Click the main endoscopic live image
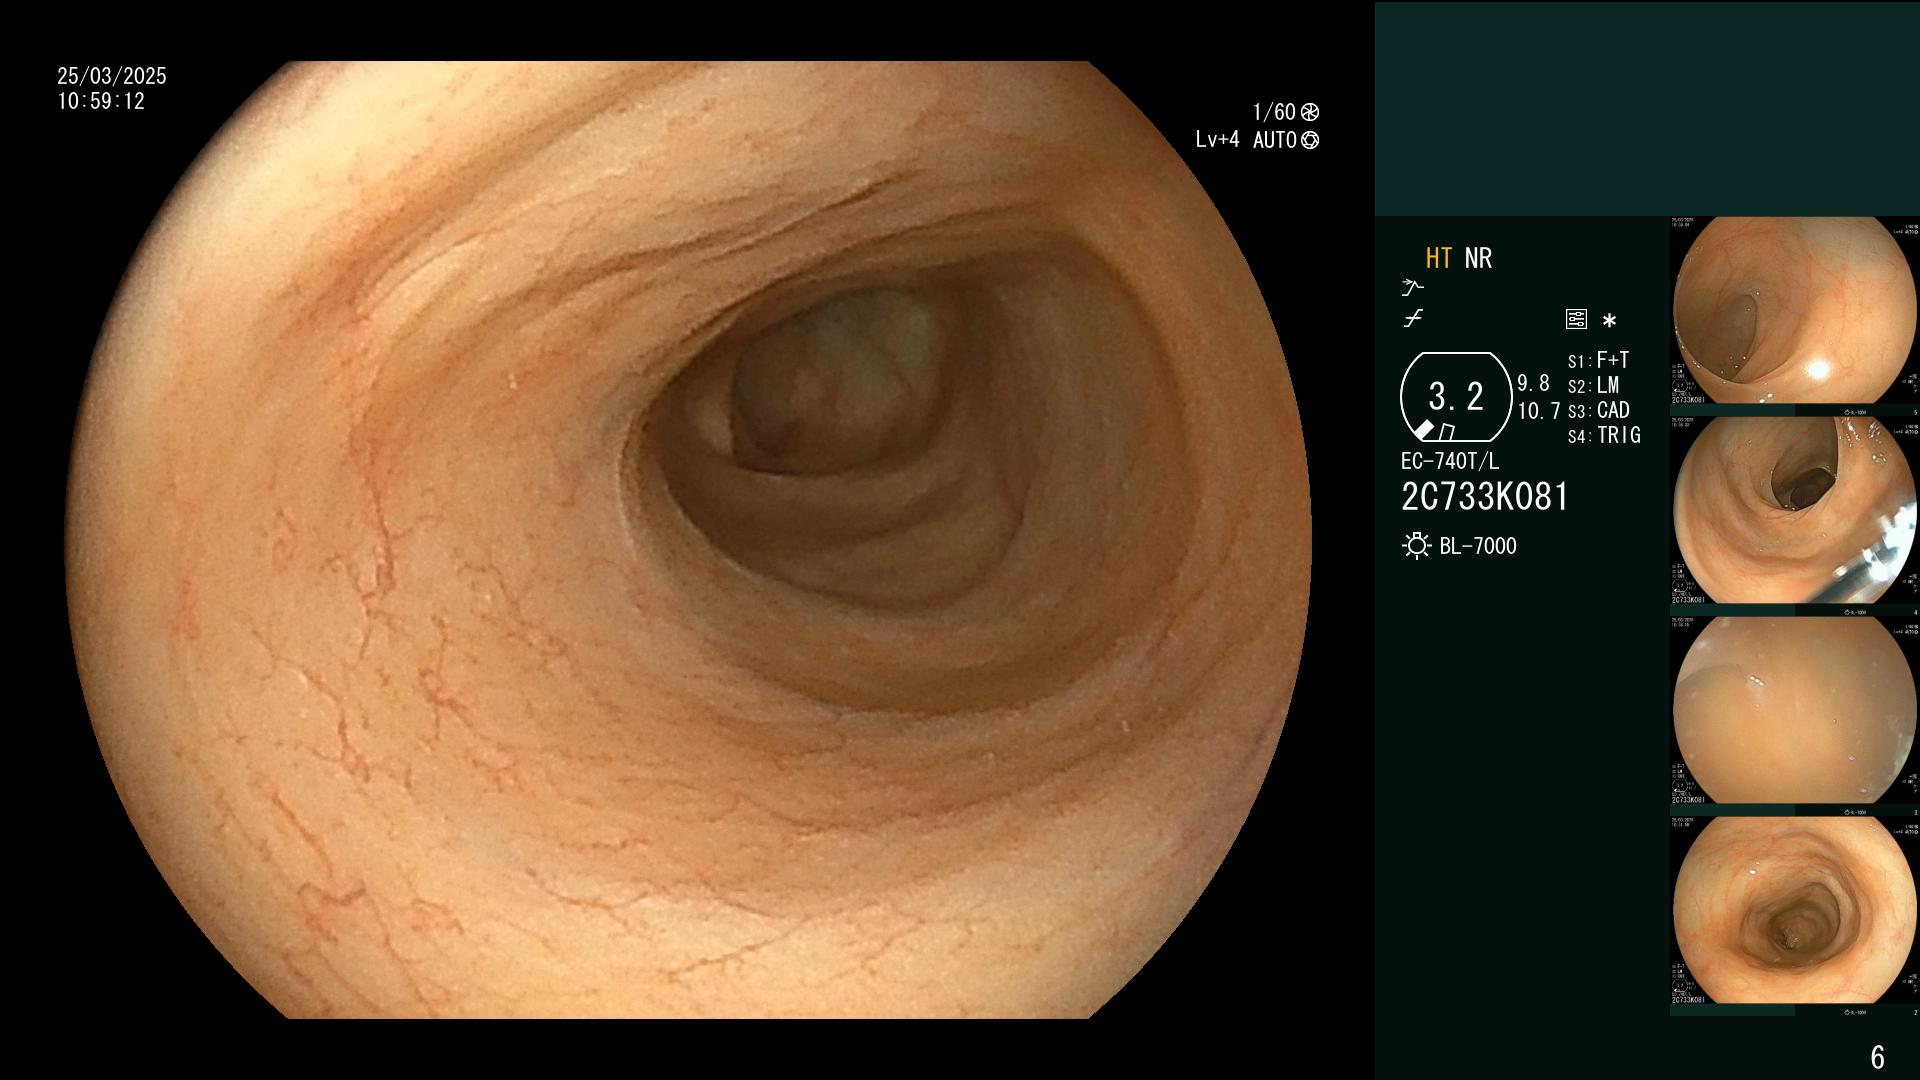The height and width of the screenshot is (1080, 1920). click(690, 540)
